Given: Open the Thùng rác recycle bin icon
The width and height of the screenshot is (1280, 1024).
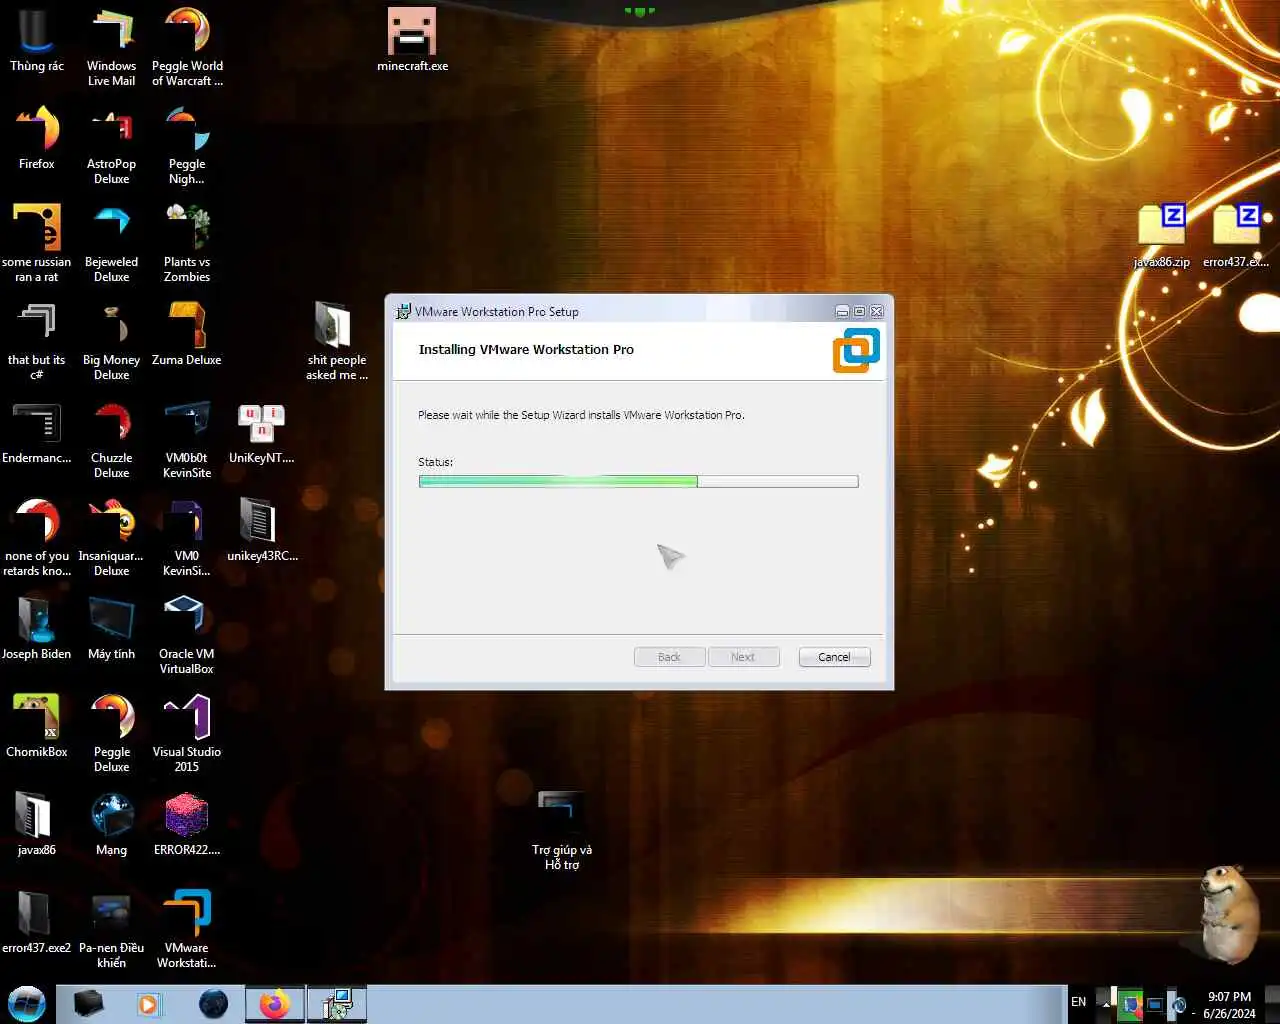Looking at the screenshot, I should tap(36, 40).
